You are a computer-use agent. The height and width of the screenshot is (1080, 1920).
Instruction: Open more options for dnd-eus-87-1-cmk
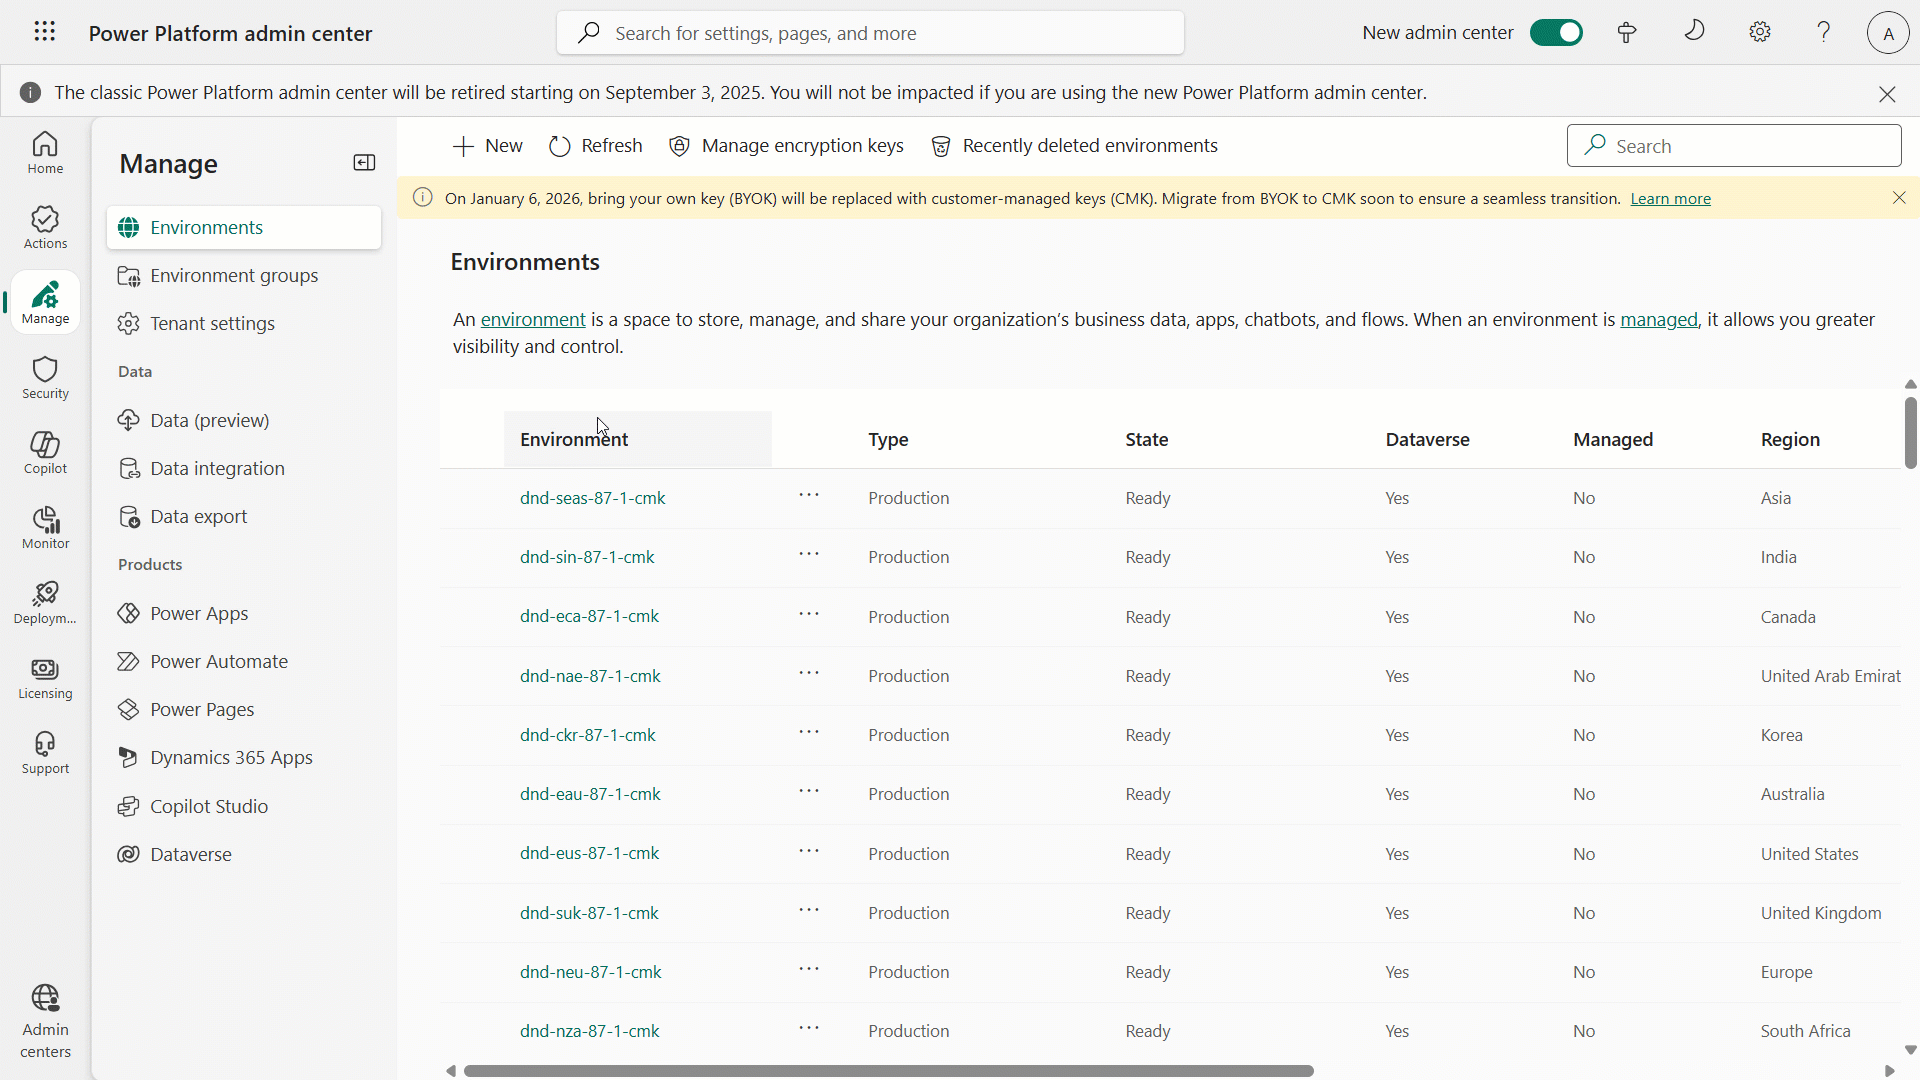(809, 852)
